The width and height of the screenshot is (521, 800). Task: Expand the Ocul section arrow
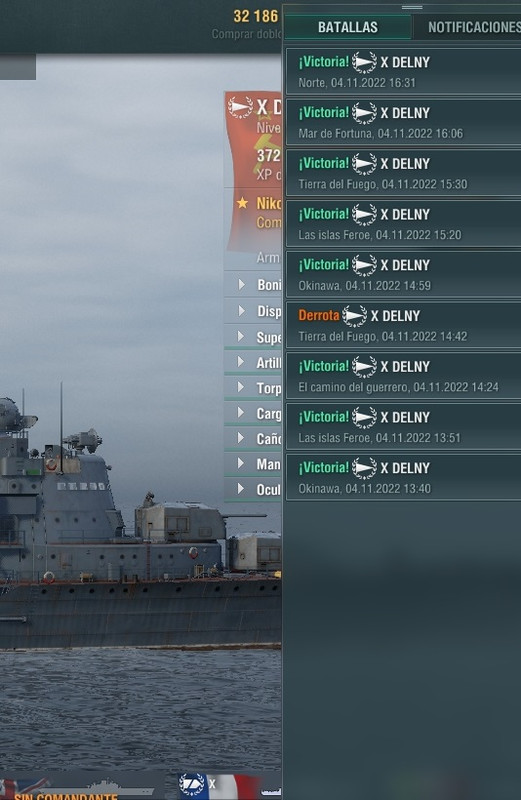(241, 489)
